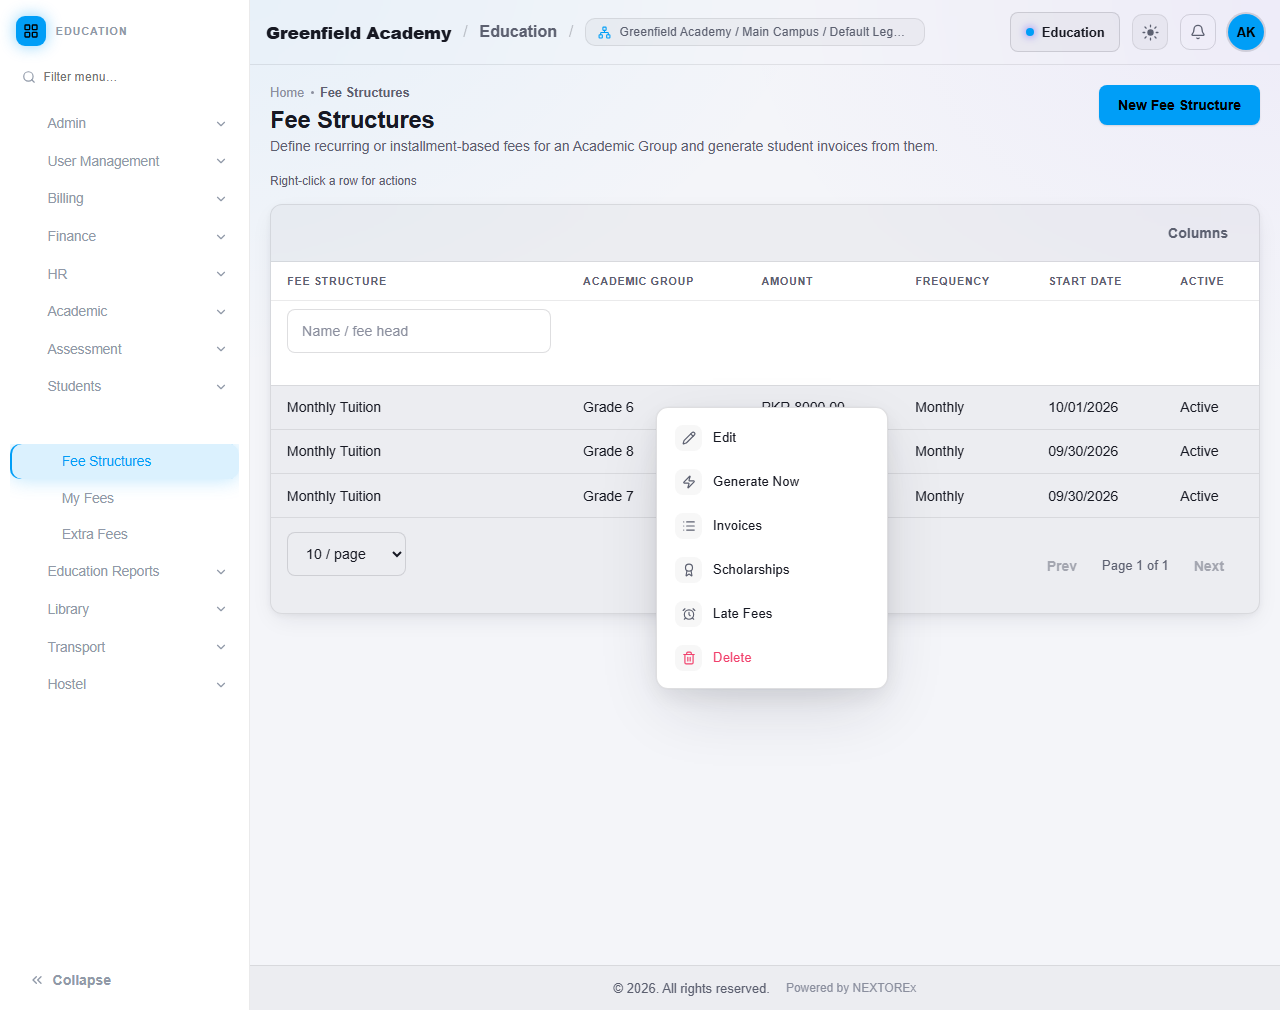
Task: Click the search icon in Filter menu
Action: pos(29,77)
